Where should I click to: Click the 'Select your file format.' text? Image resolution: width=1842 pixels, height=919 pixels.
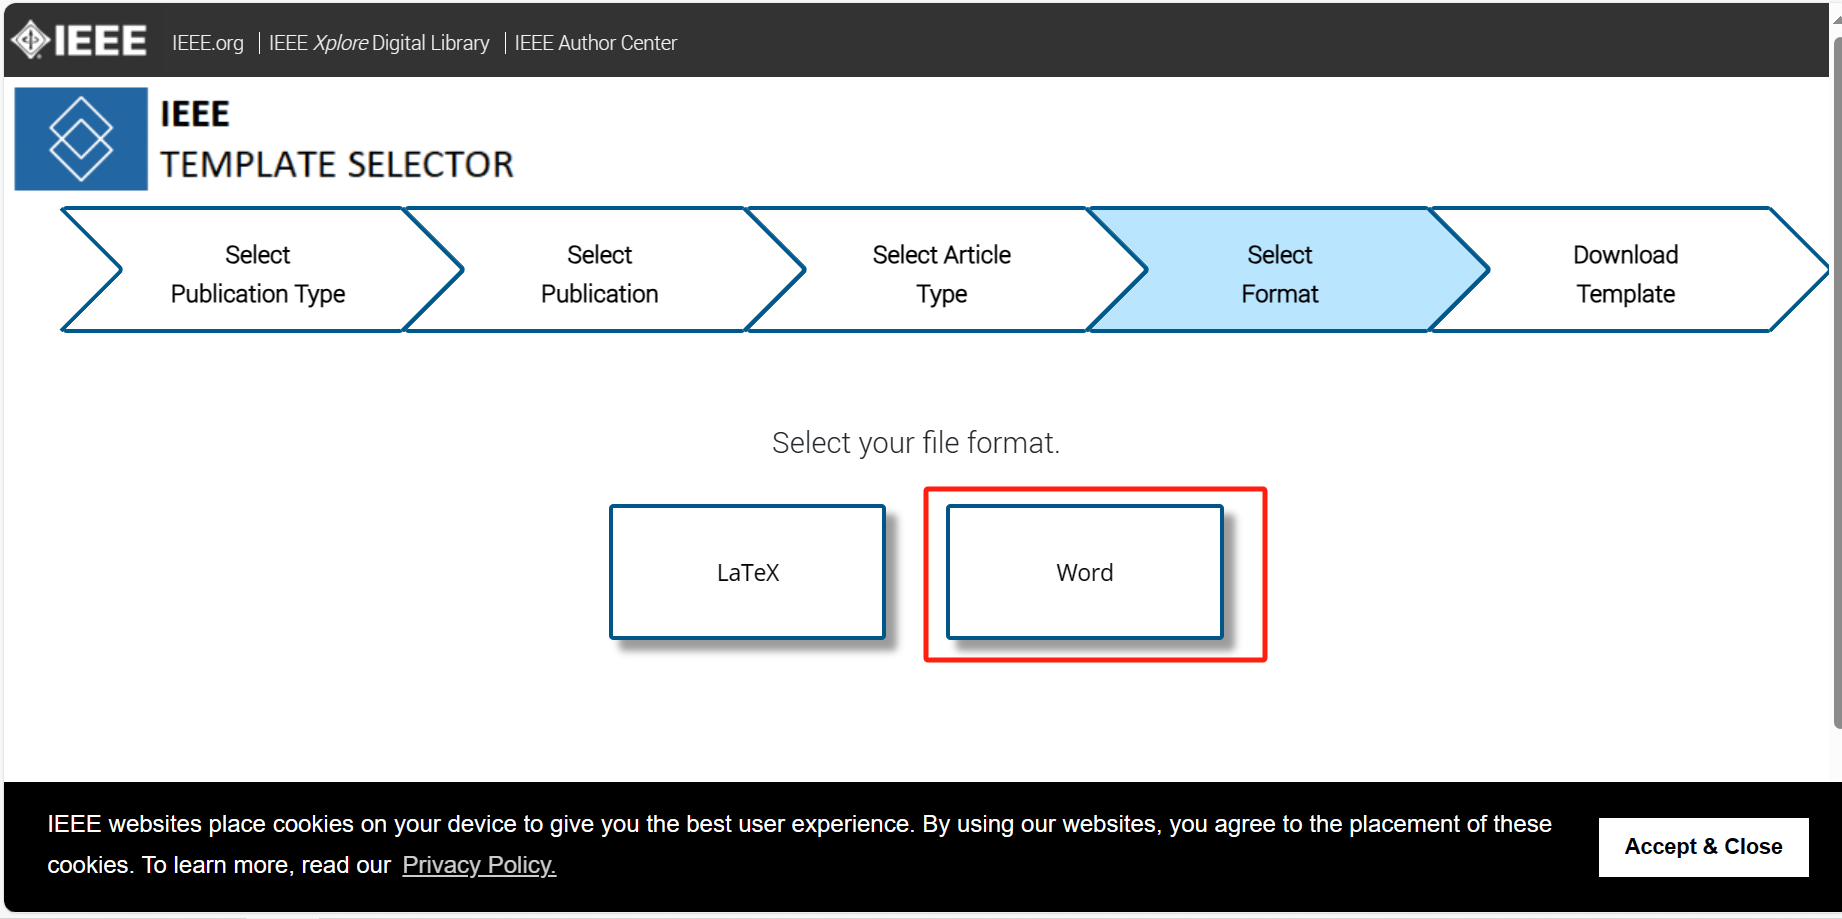tap(916, 443)
